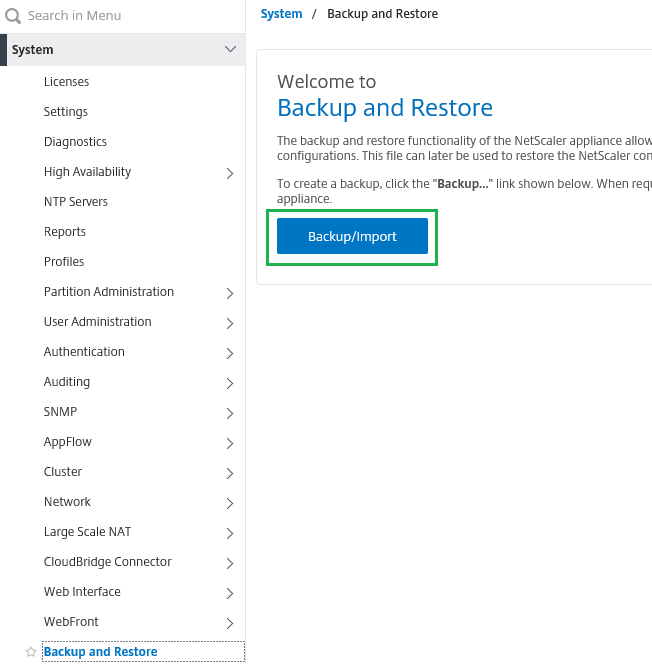Open Profiles from the sidebar
The image size is (652, 664).
pyautogui.click(x=64, y=262)
